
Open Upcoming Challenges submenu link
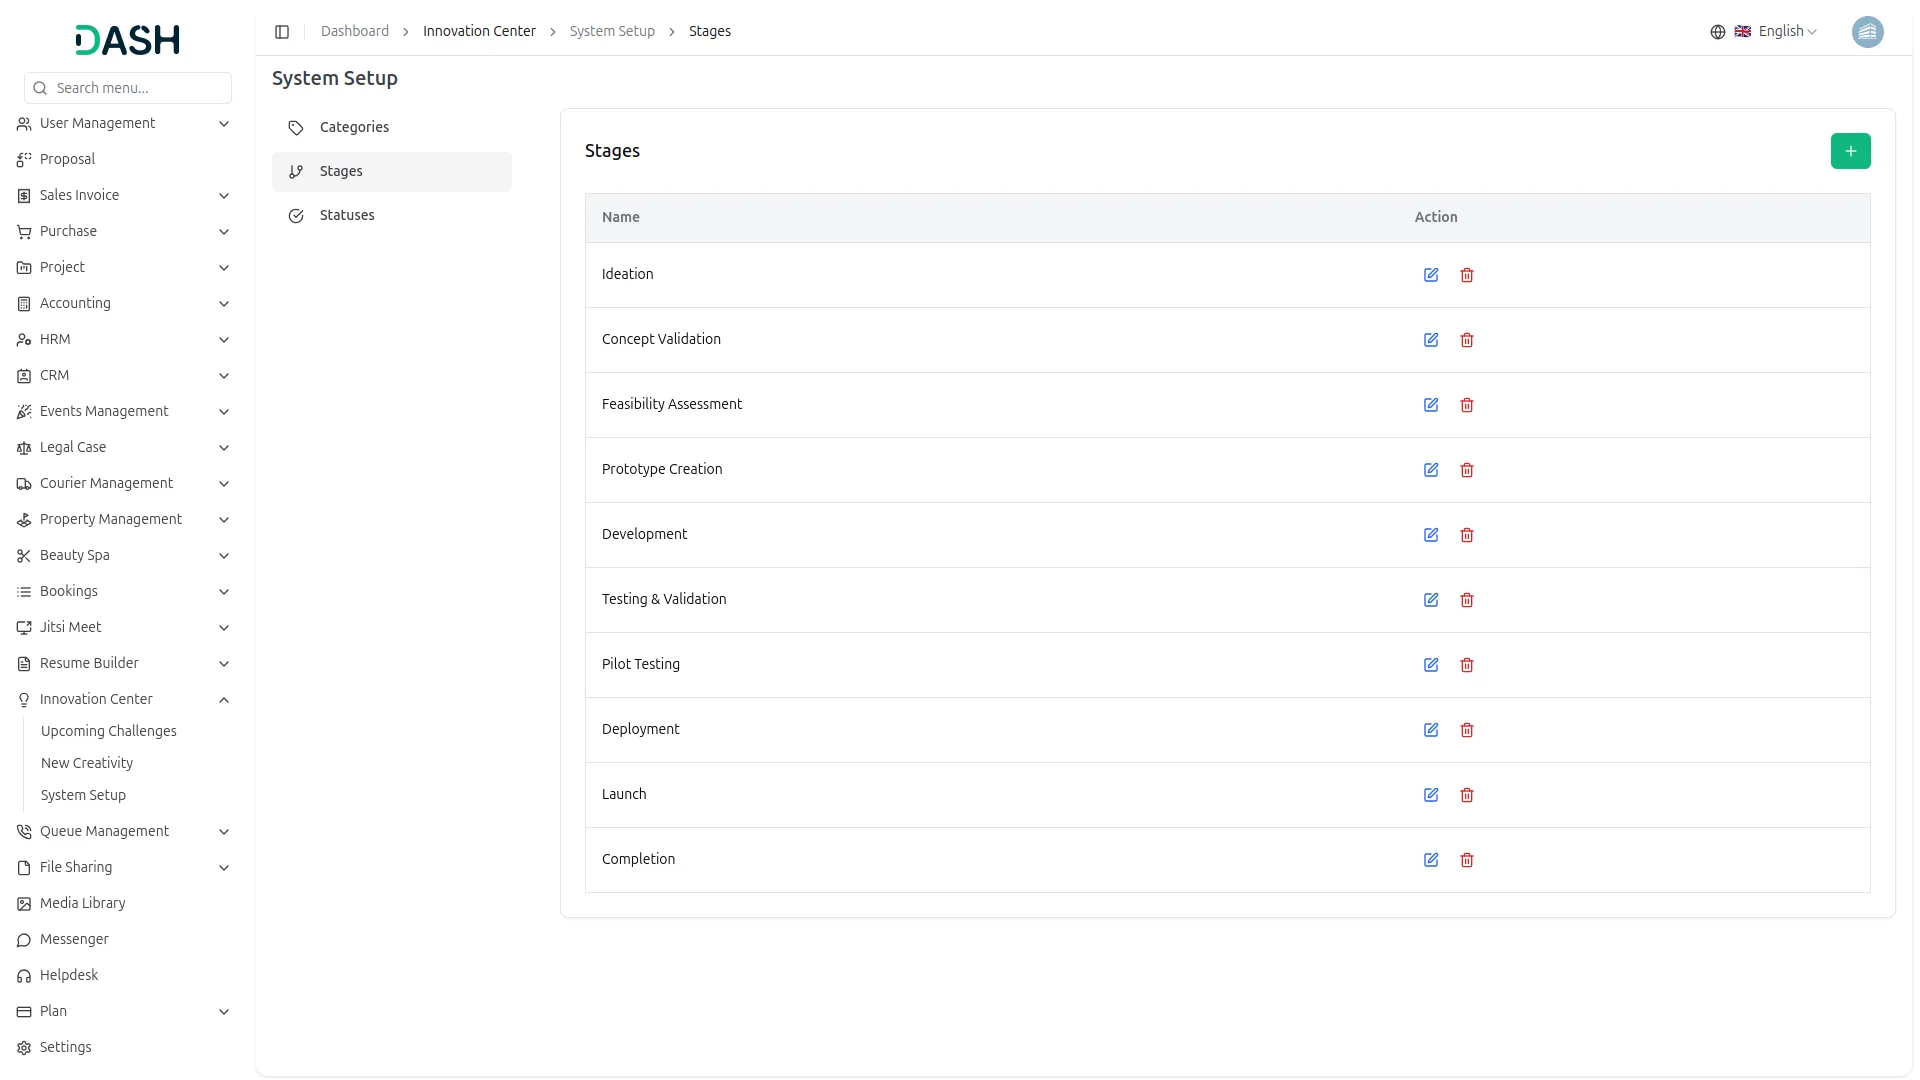coord(109,732)
